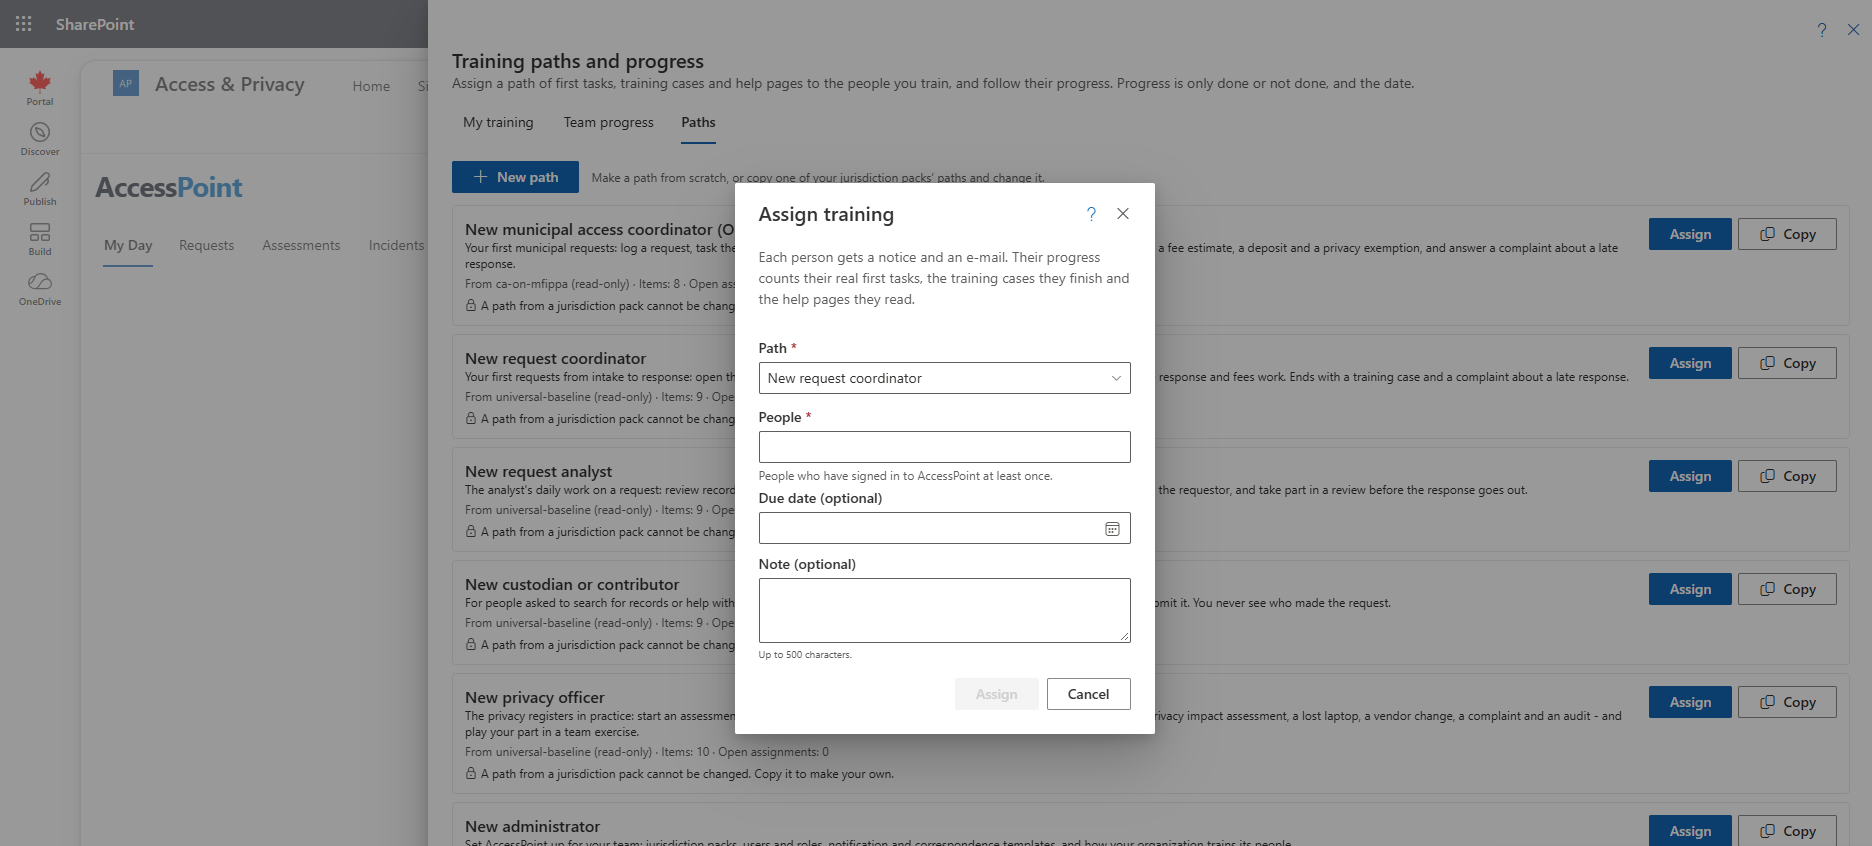1872x846 pixels.
Task: Assign the New administrator path
Action: pyautogui.click(x=1690, y=830)
